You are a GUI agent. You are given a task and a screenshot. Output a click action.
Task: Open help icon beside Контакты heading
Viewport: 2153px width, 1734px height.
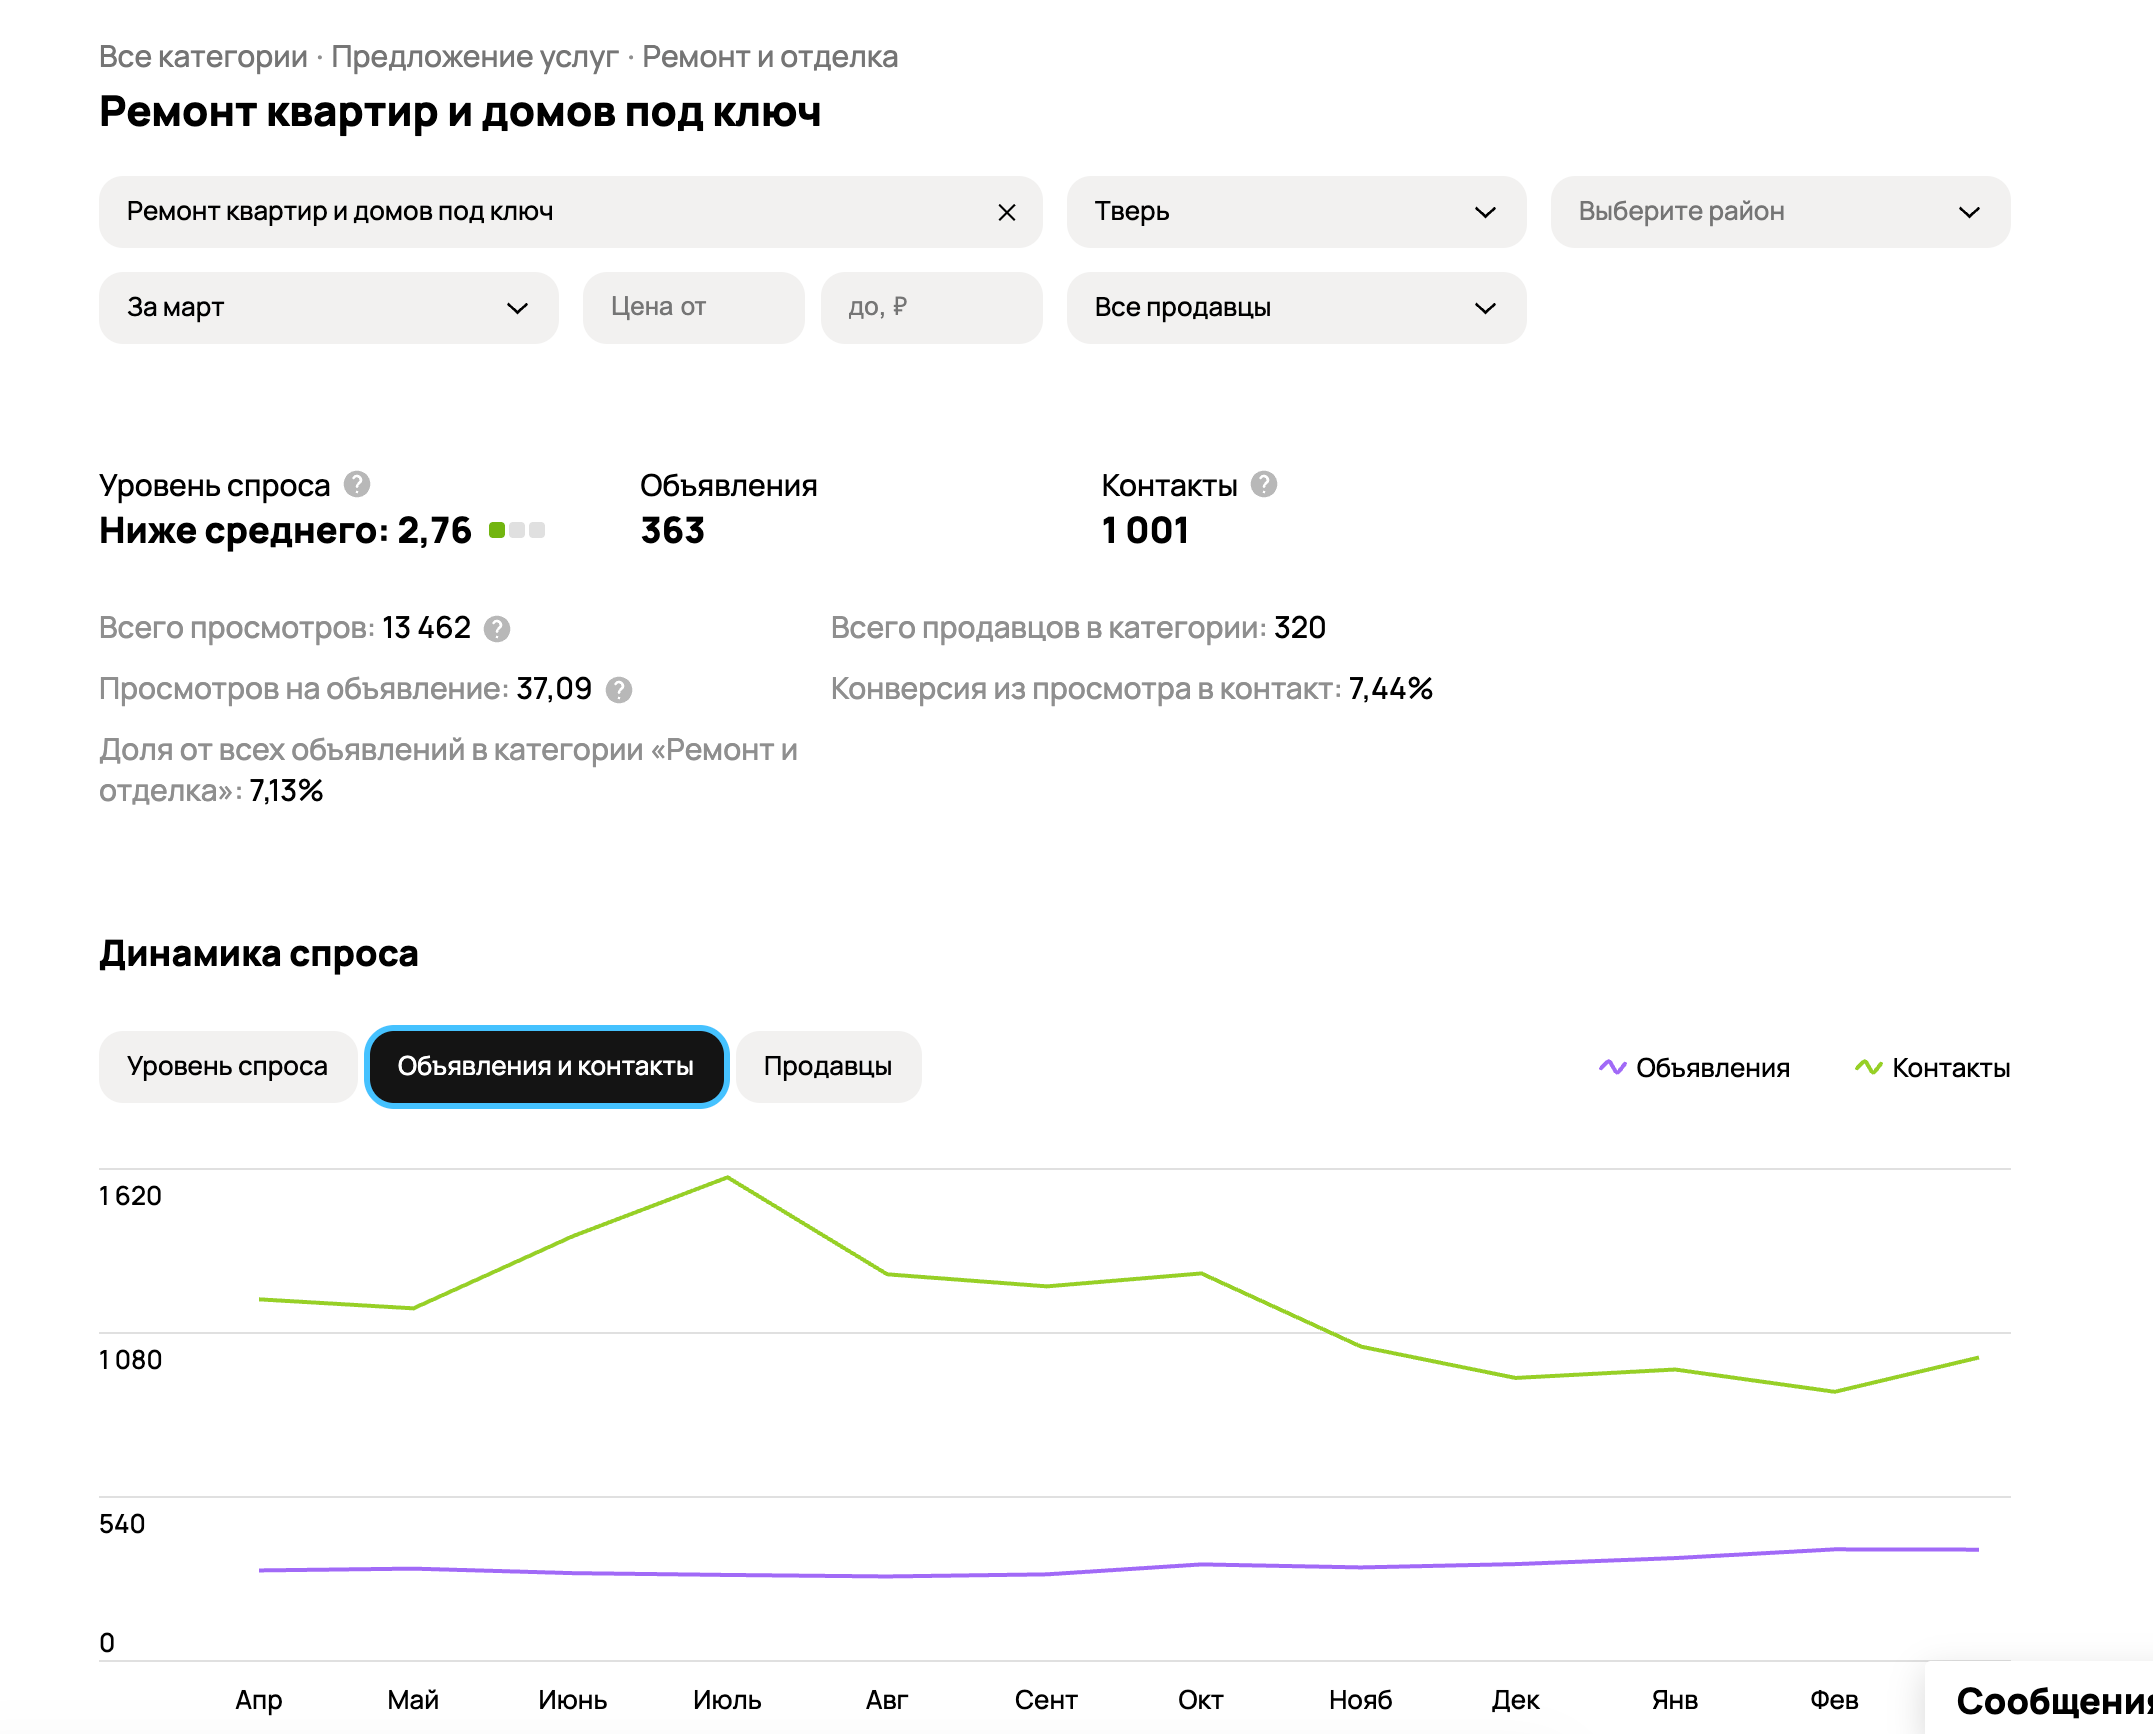click(1264, 485)
